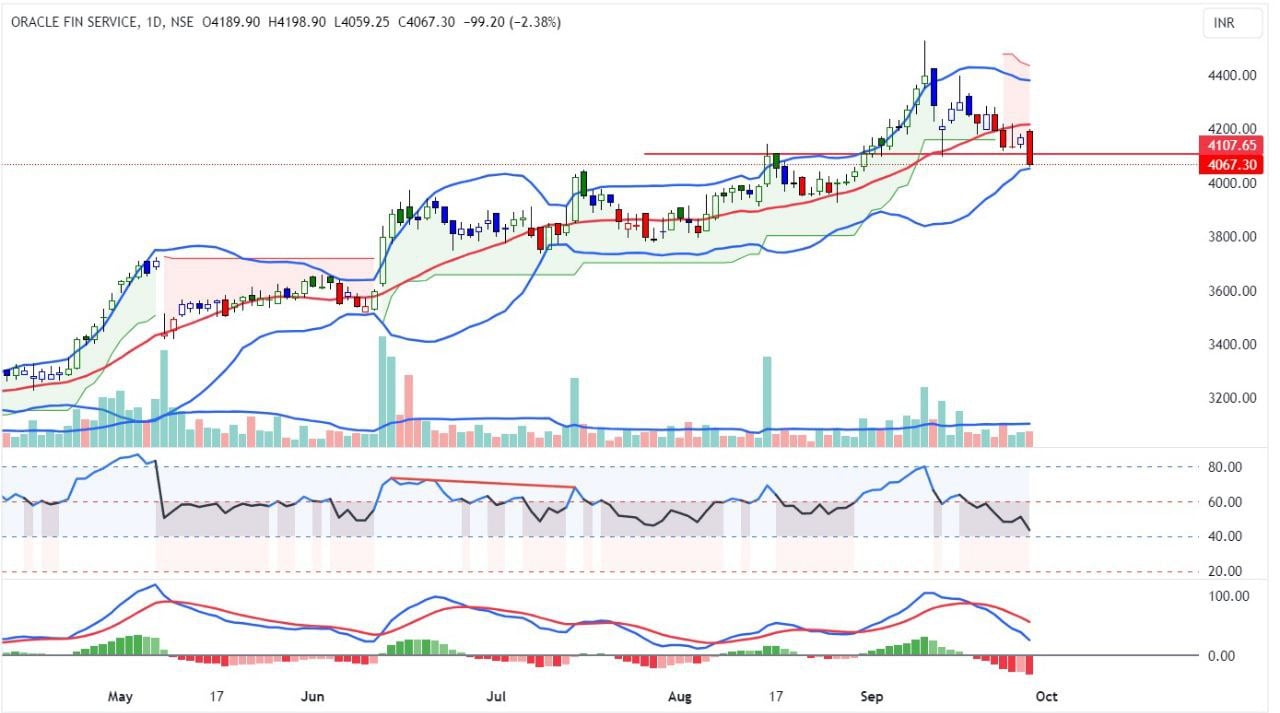Select Jul on the time axis
The image size is (1280, 713).
coord(497,695)
